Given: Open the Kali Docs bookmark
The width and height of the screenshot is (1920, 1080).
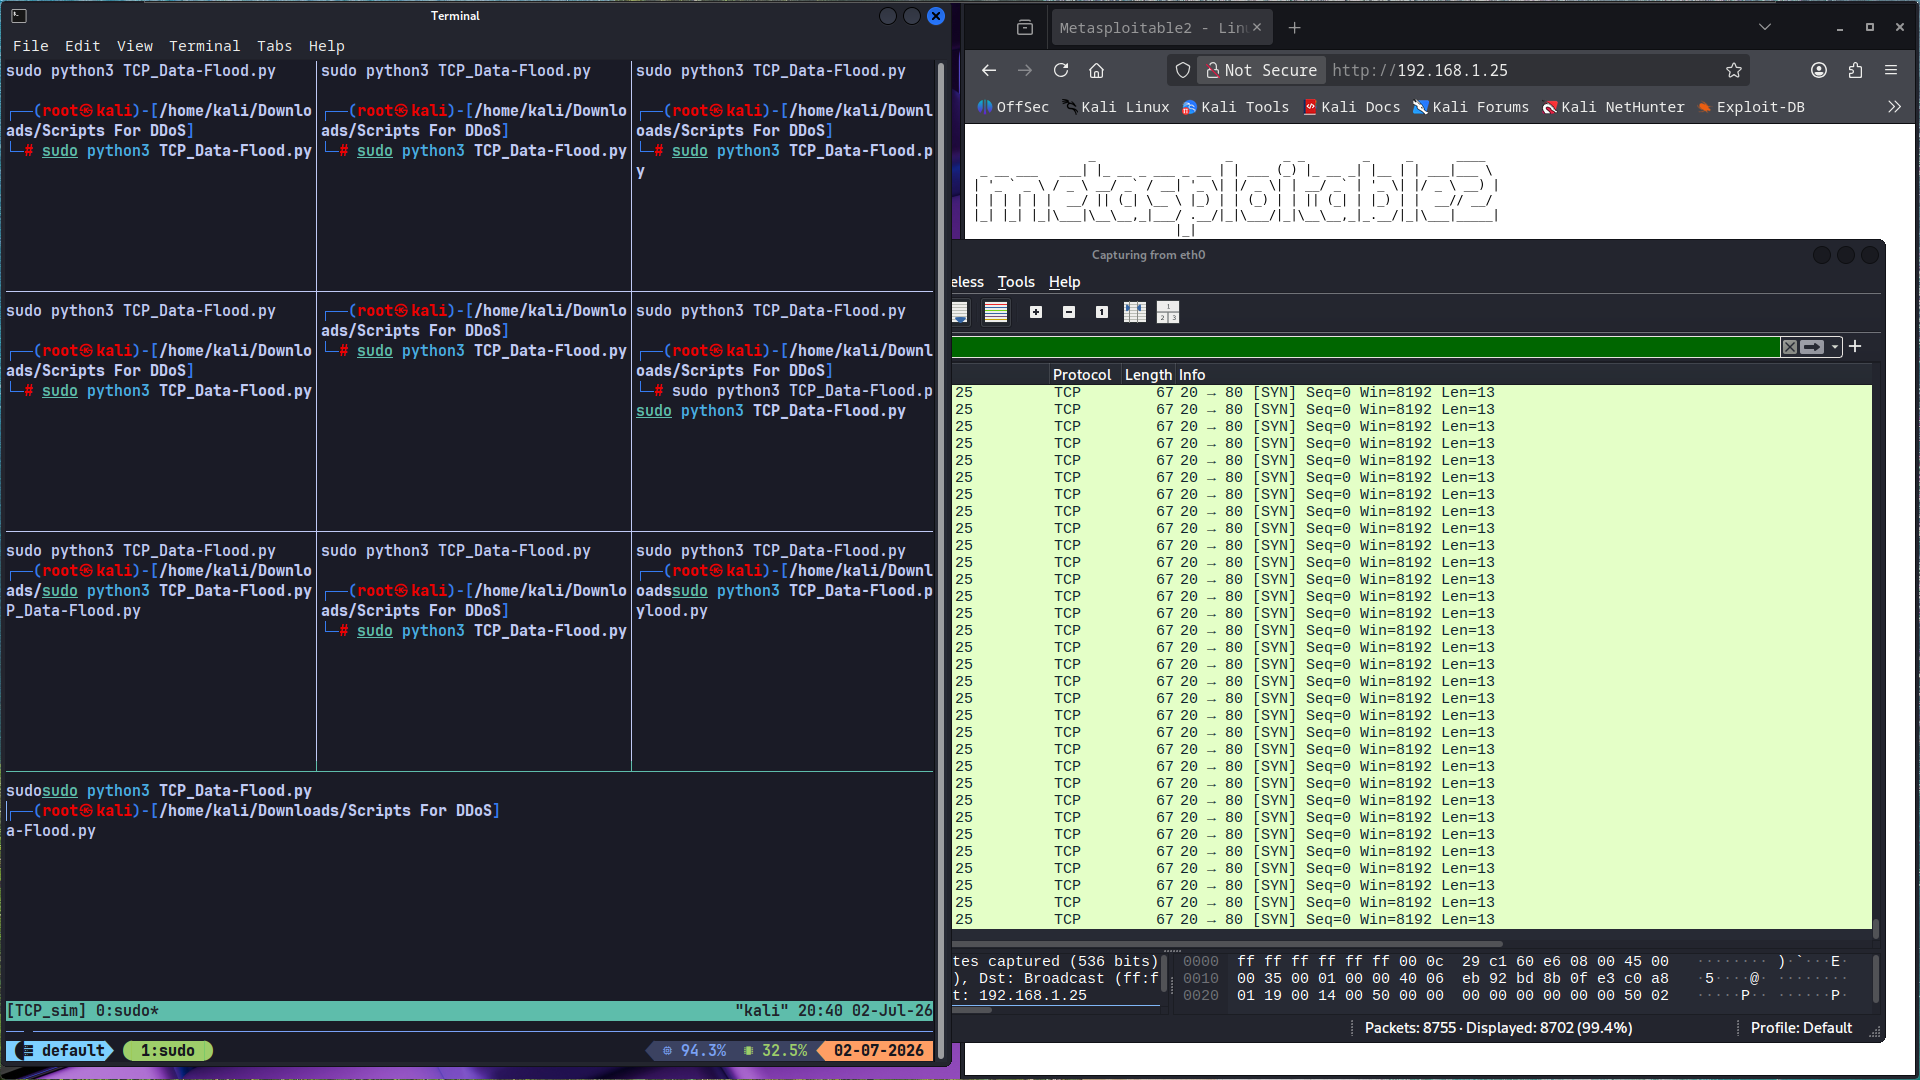Looking at the screenshot, I should click(x=1352, y=107).
